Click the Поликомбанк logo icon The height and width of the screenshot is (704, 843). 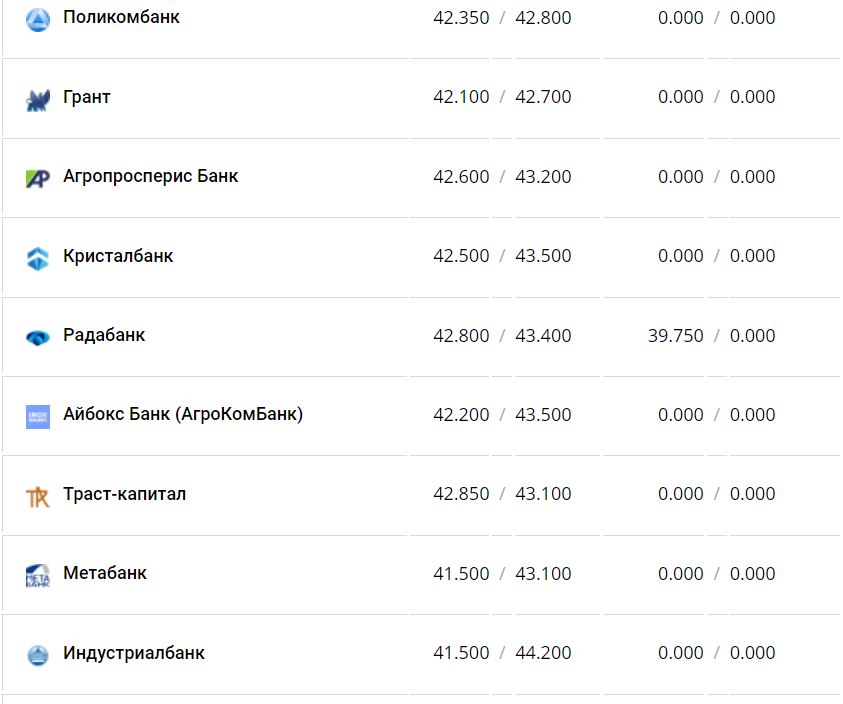[x=37, y=19]
